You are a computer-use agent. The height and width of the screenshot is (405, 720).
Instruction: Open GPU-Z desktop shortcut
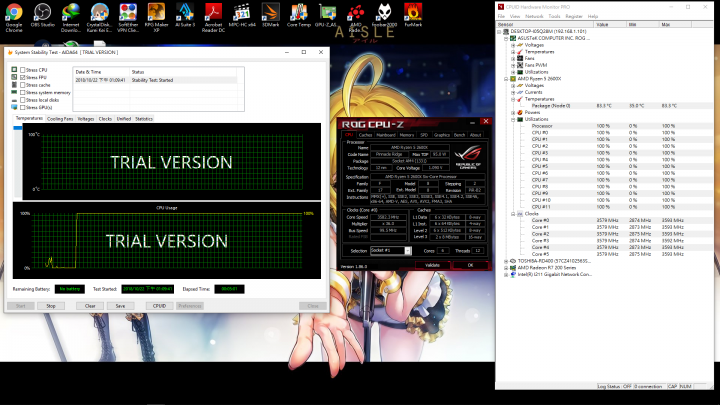326,15
